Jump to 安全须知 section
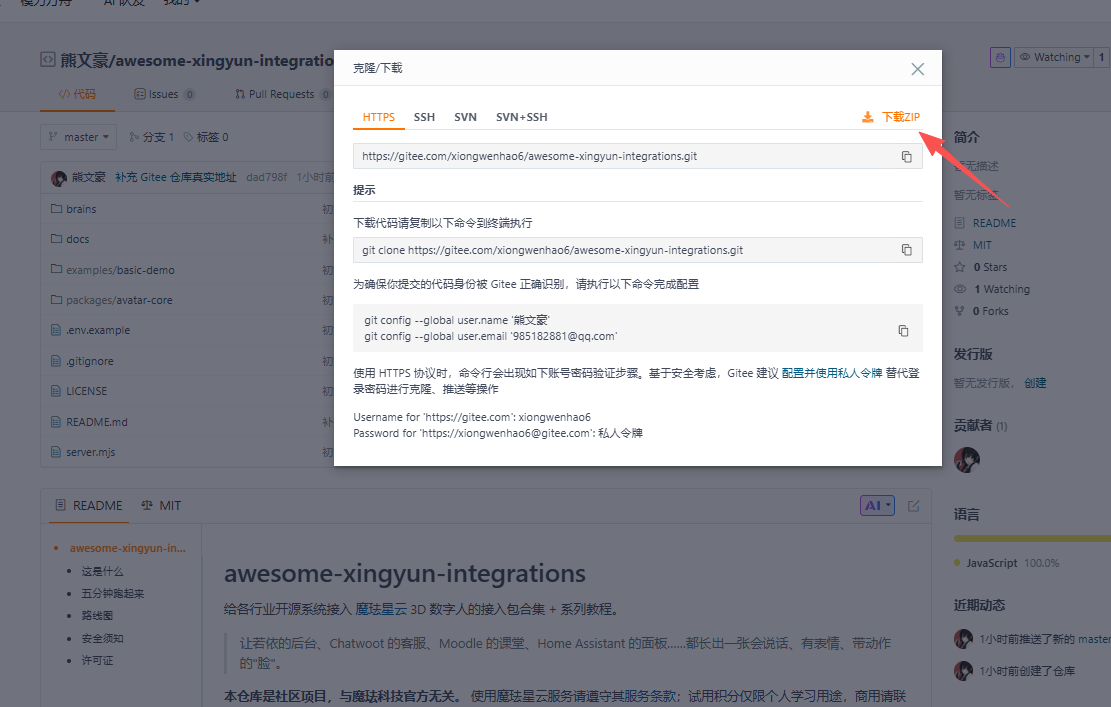This screenshot has width=1111, height=707. coord(102,638)
